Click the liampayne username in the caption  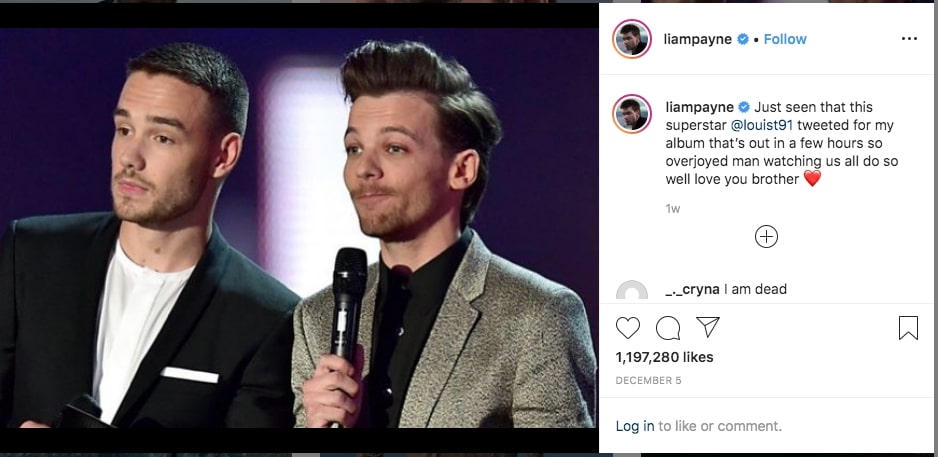pyautogui.click(x=699, y=107)
